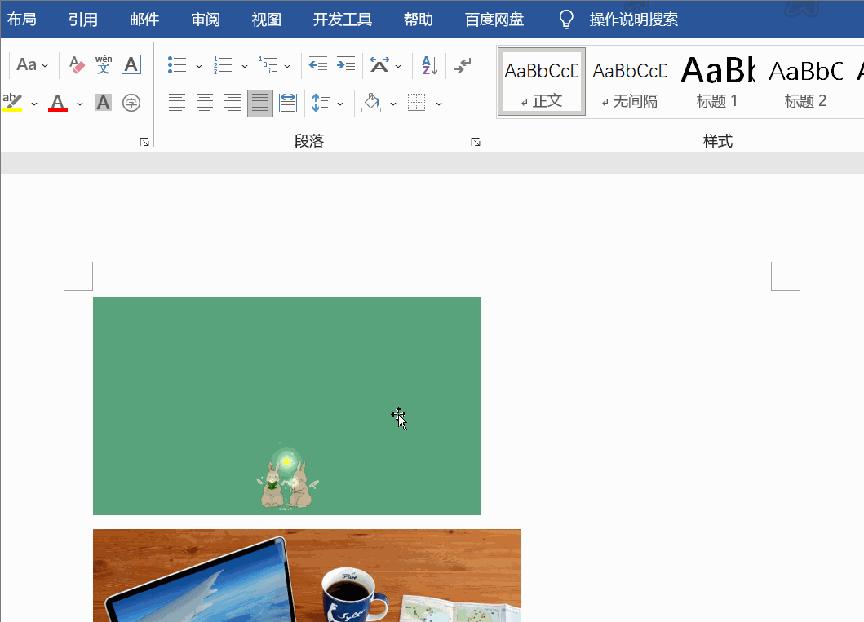Click the increase indent icon

344,64
